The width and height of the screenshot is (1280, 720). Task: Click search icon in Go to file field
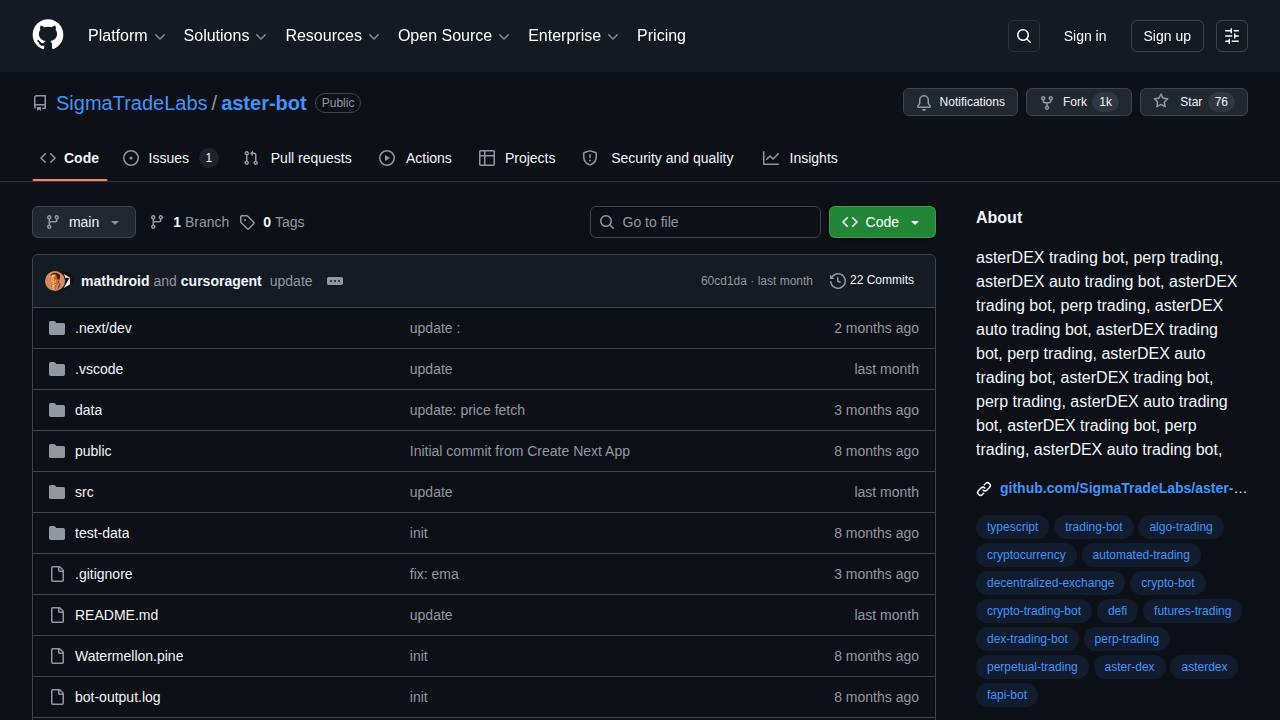[x=607, y=222]
